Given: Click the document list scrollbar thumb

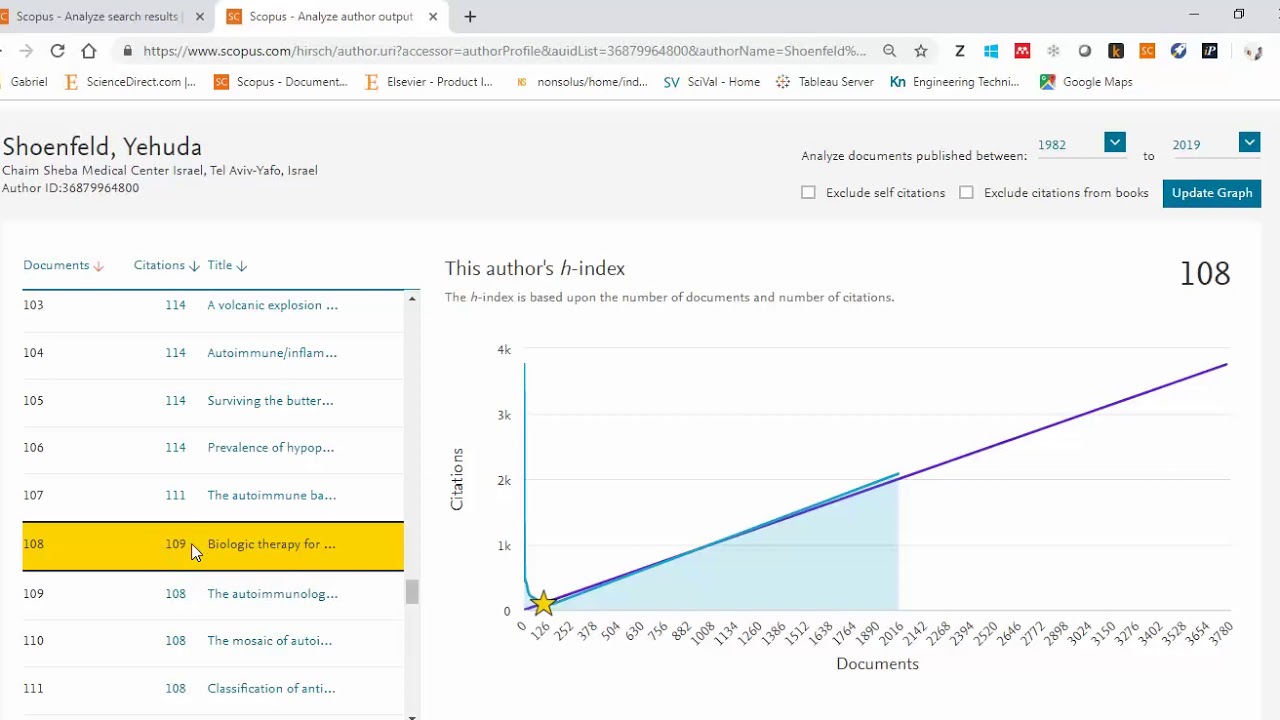Looking at the screenshot, I should (411, 592).
